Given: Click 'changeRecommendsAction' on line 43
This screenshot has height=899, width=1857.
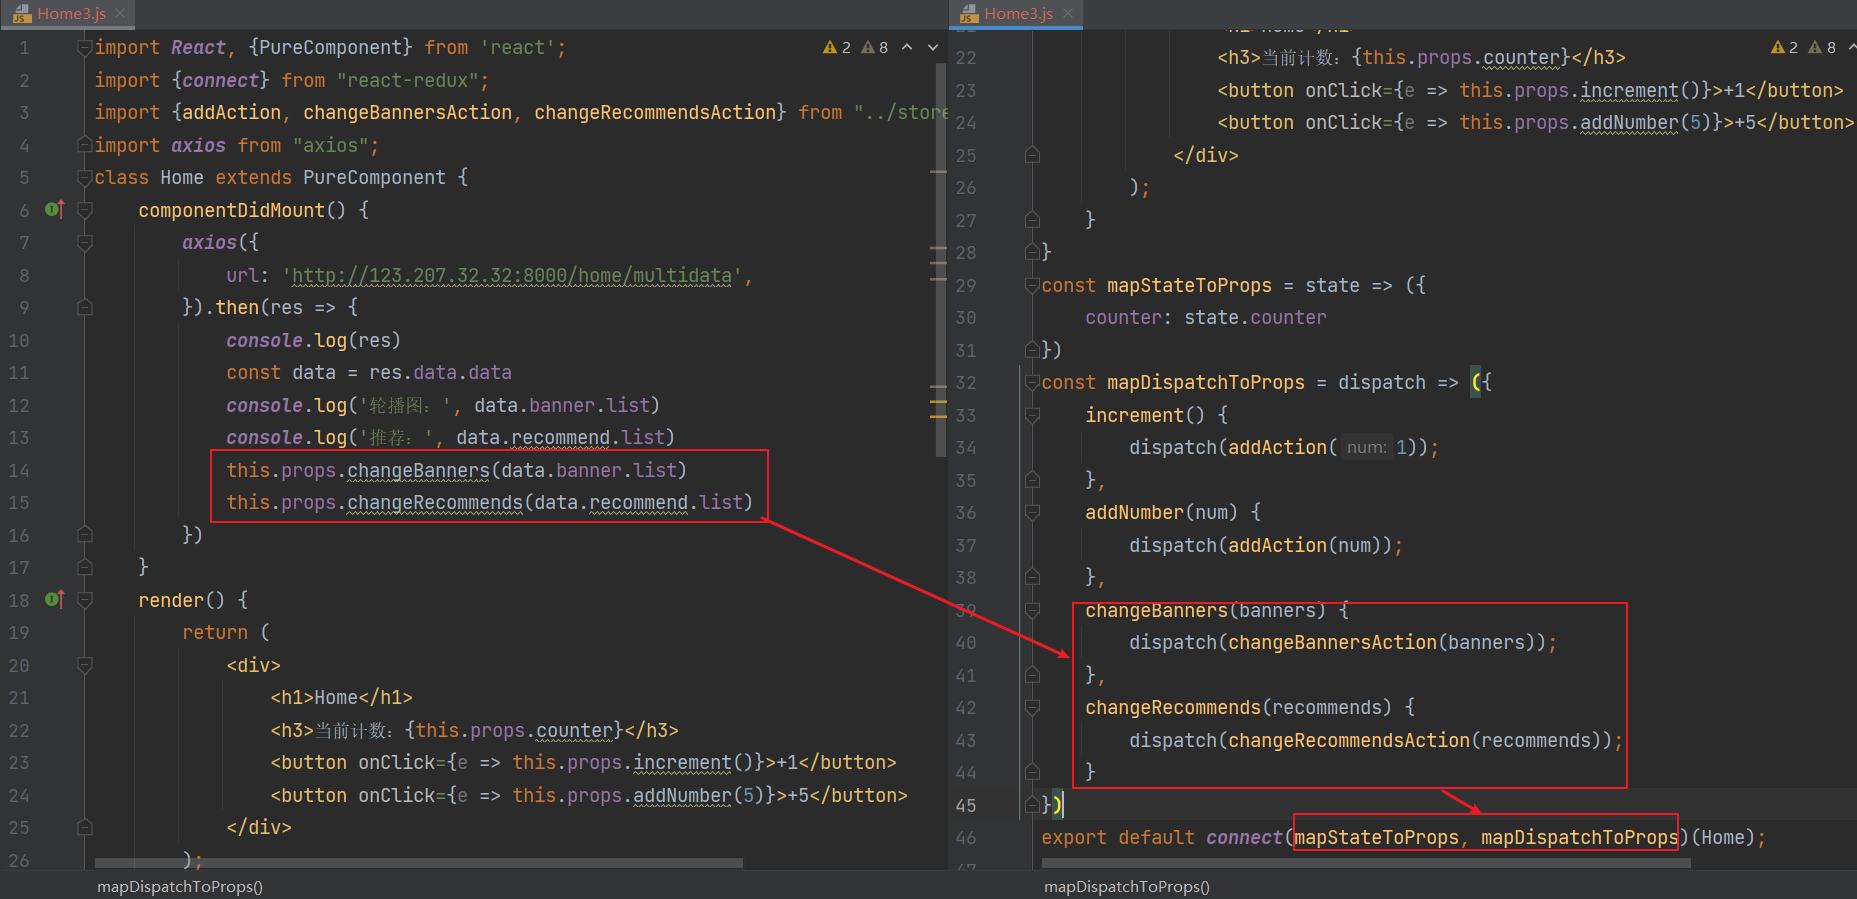Looking at the screenshot, I should click(x=1349, y=740).
